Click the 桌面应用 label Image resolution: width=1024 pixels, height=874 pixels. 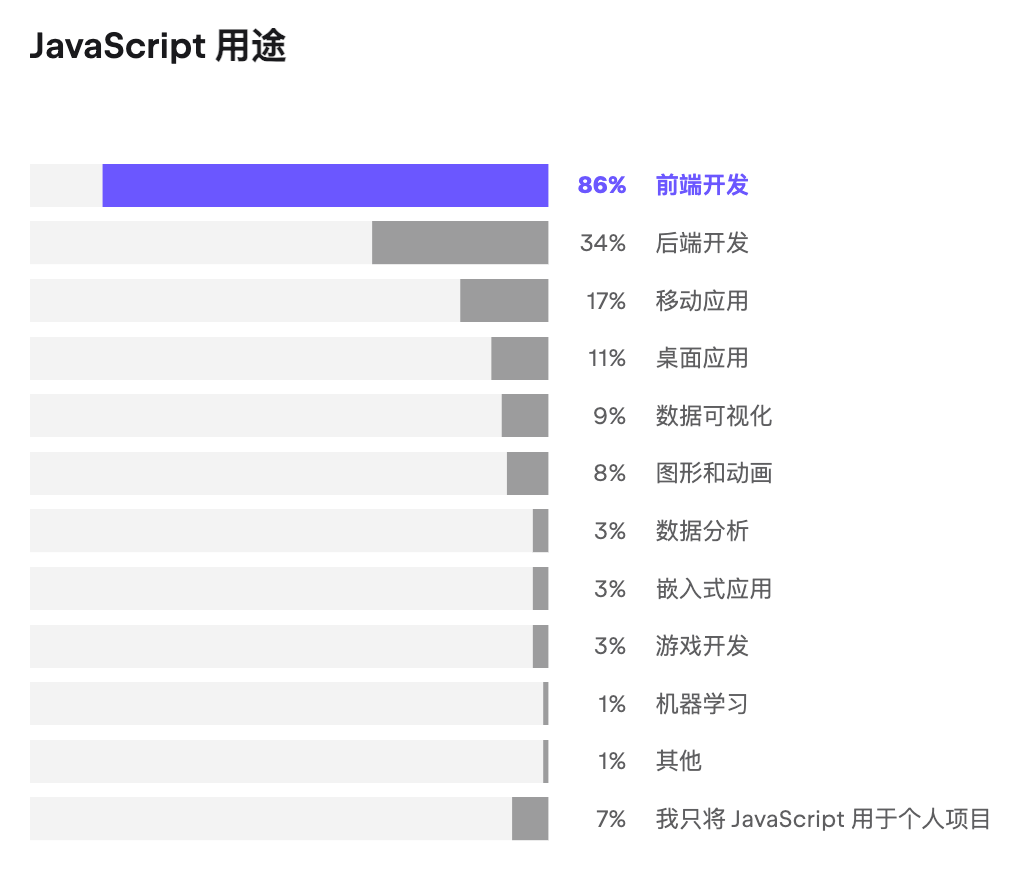[x=702, y=358]
